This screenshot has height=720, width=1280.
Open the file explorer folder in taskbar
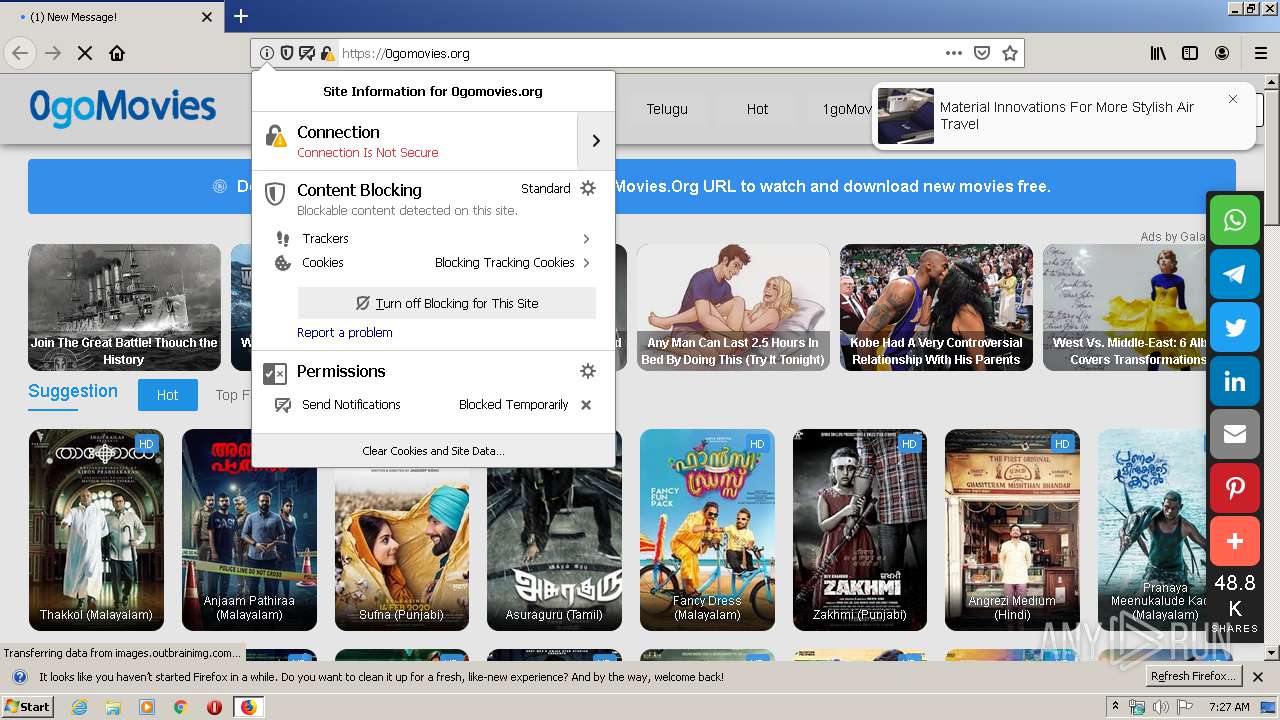click(x=113, y=707)
